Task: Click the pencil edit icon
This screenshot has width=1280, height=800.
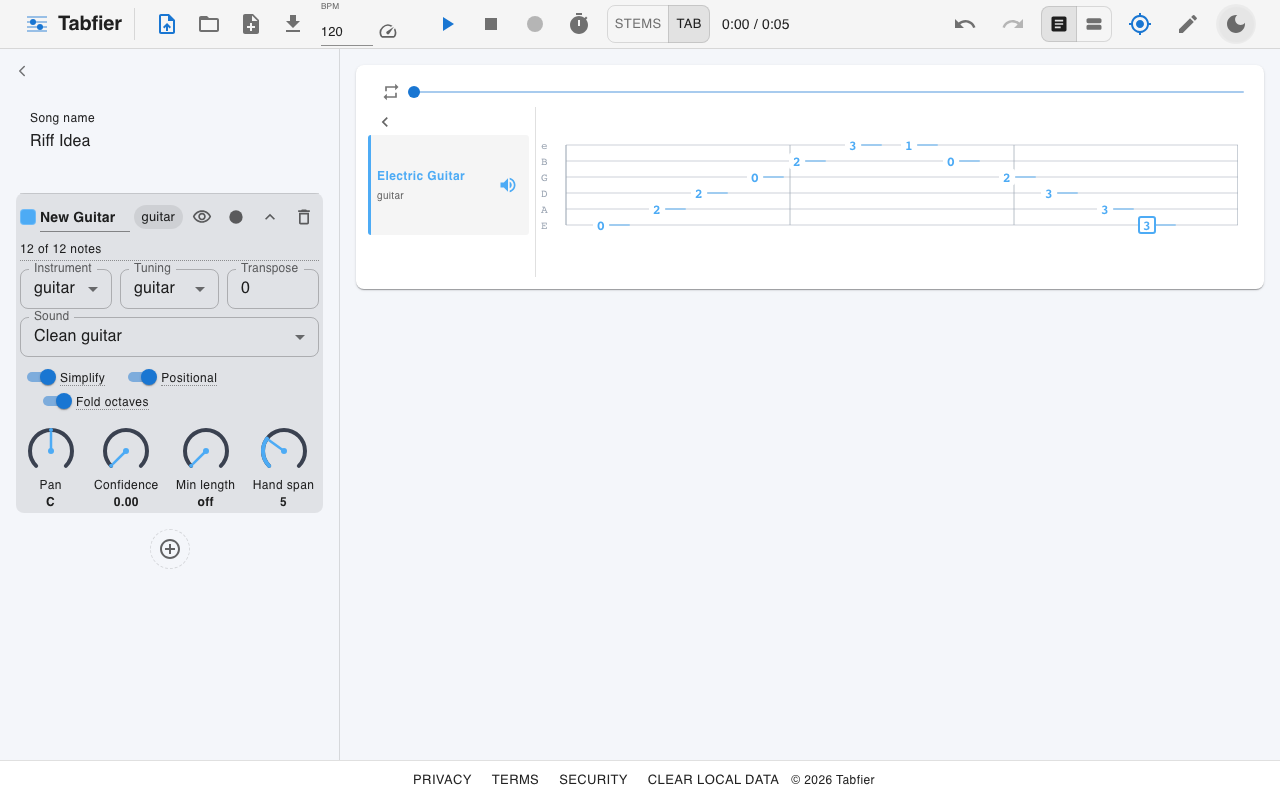Action: pyautogui.click(x=1188, y=24)
